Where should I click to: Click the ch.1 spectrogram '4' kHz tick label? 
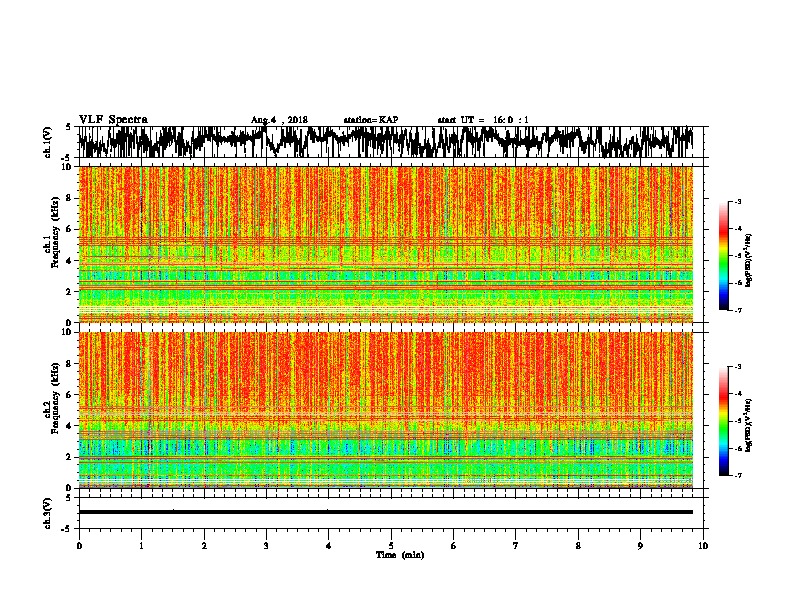click(x=70, y=261)
